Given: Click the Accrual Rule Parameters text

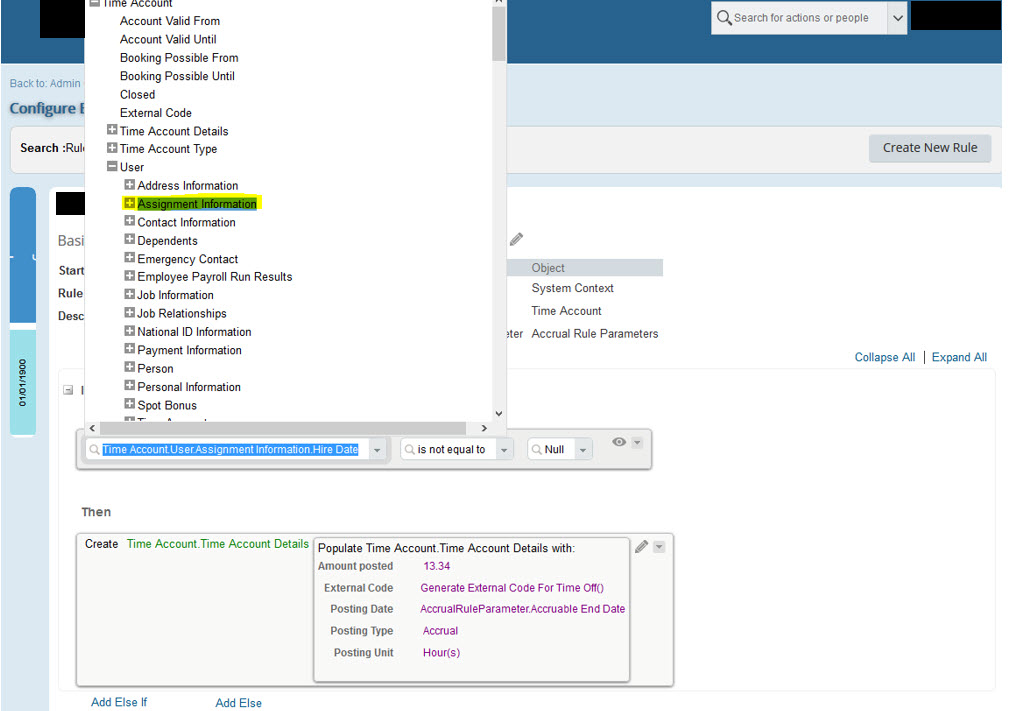Looking at the screenshot, I should (x=595, y=334).
